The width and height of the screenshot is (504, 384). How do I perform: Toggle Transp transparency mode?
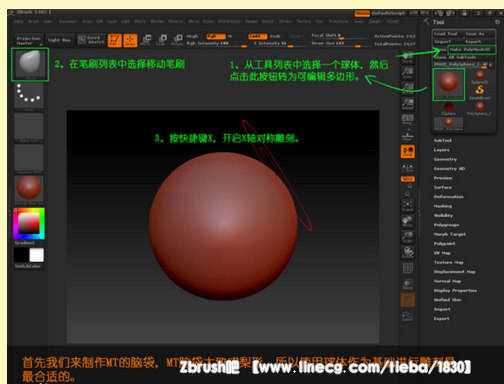pos(407,284)
